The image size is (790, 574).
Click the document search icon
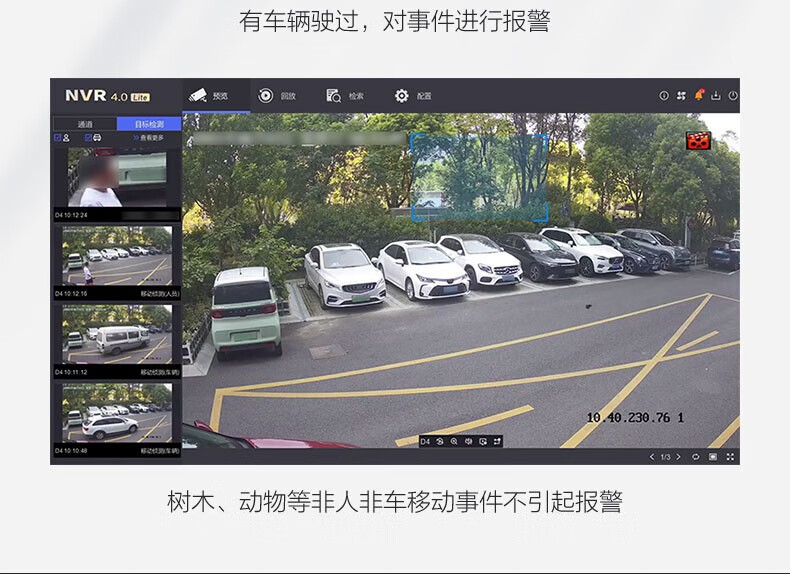[x=334, y=95]
